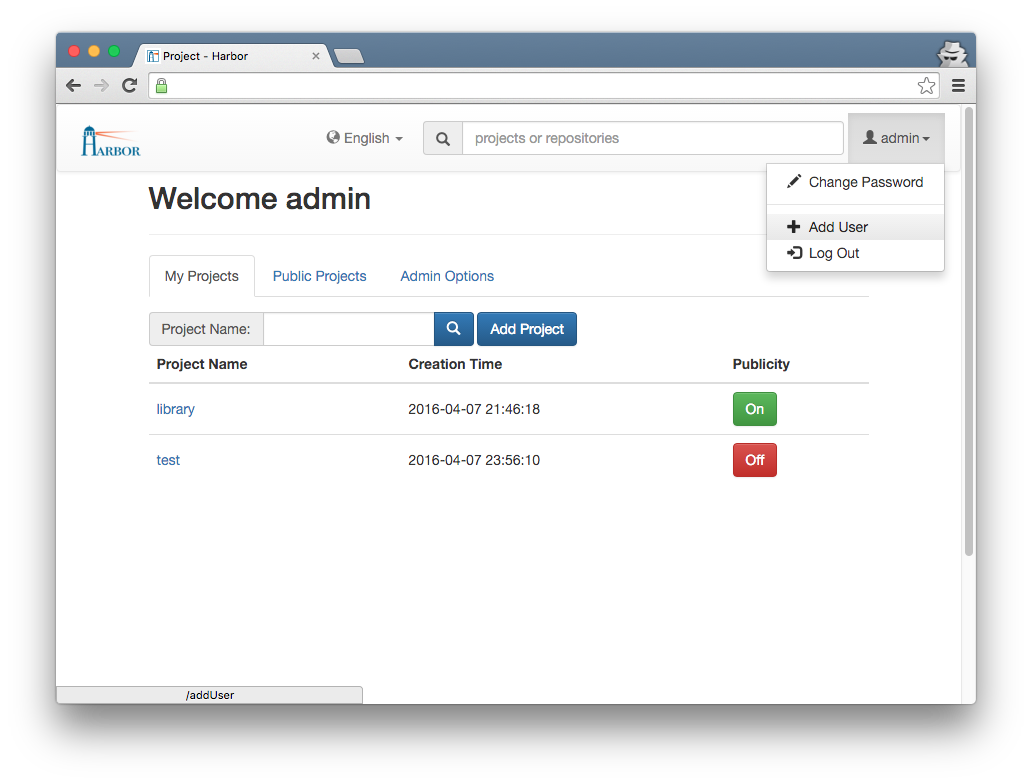Click the Project Name column header
Viewport: 1032px width, 784px height.
click(201, 364)
